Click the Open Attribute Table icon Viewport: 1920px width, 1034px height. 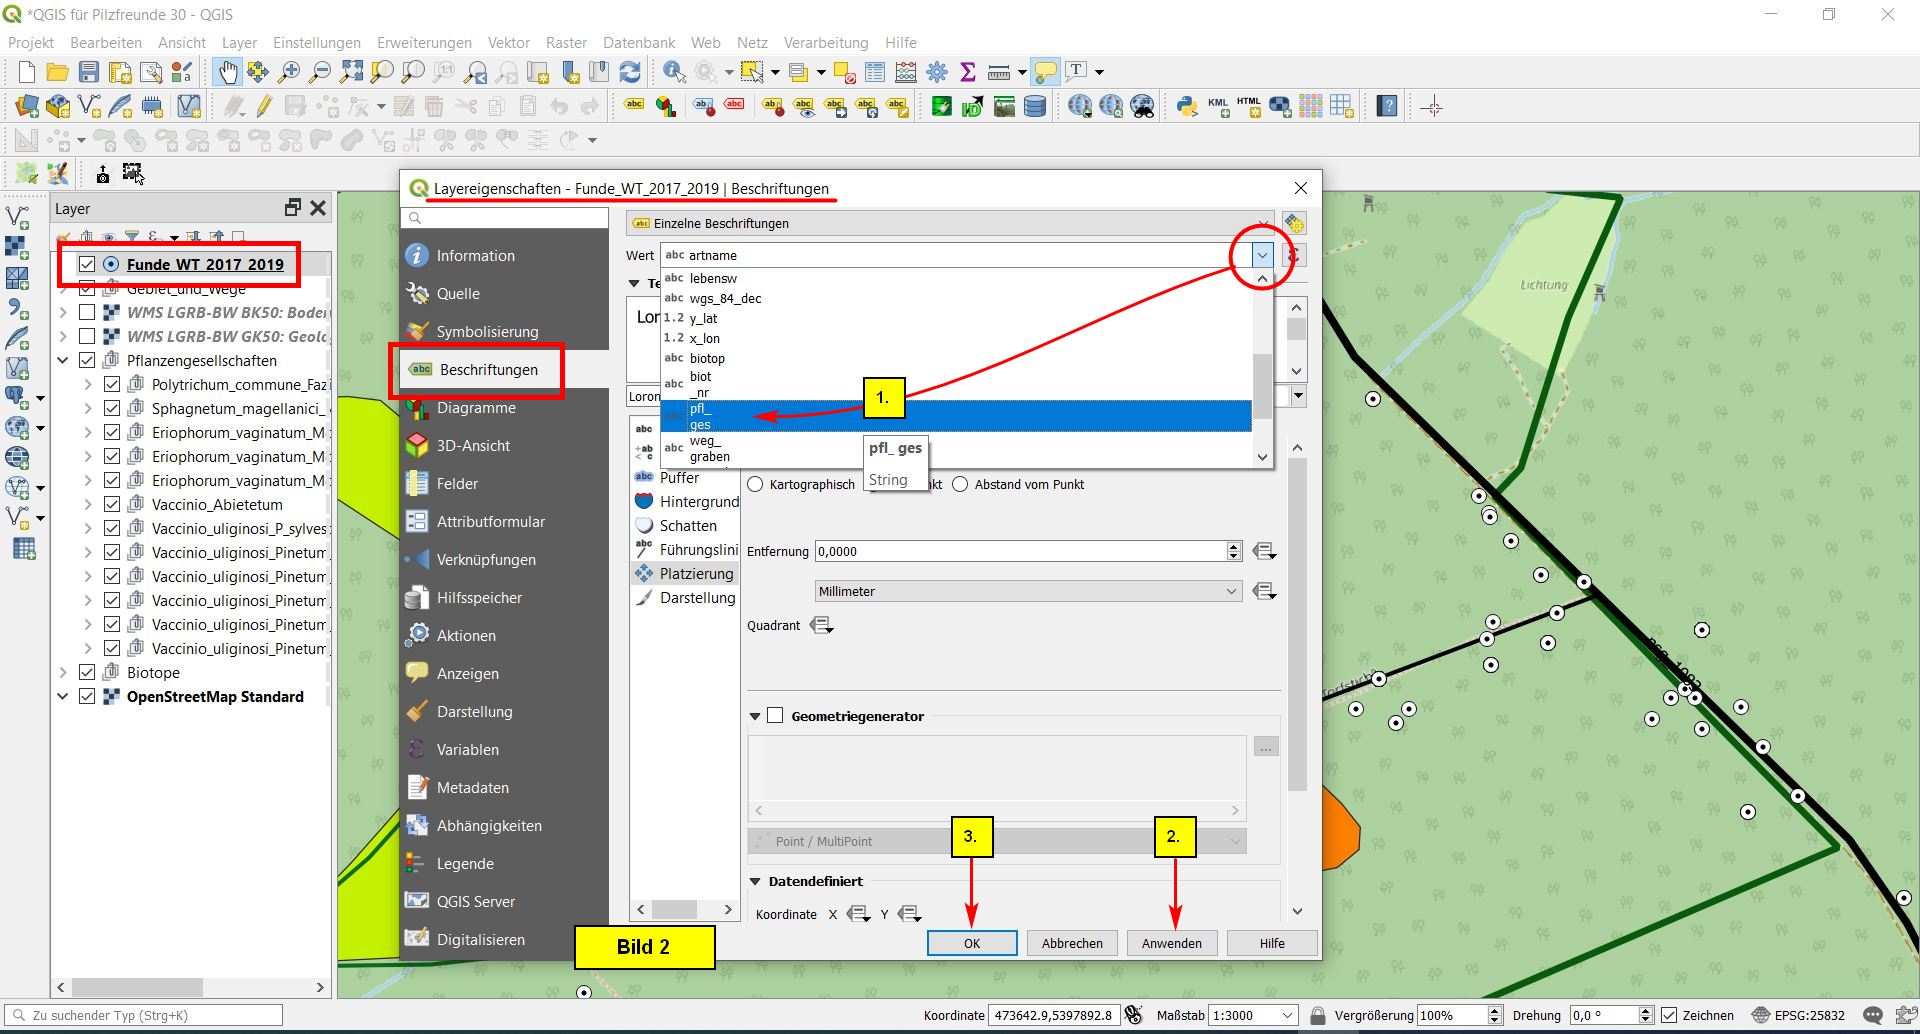(x=875, y=72)
